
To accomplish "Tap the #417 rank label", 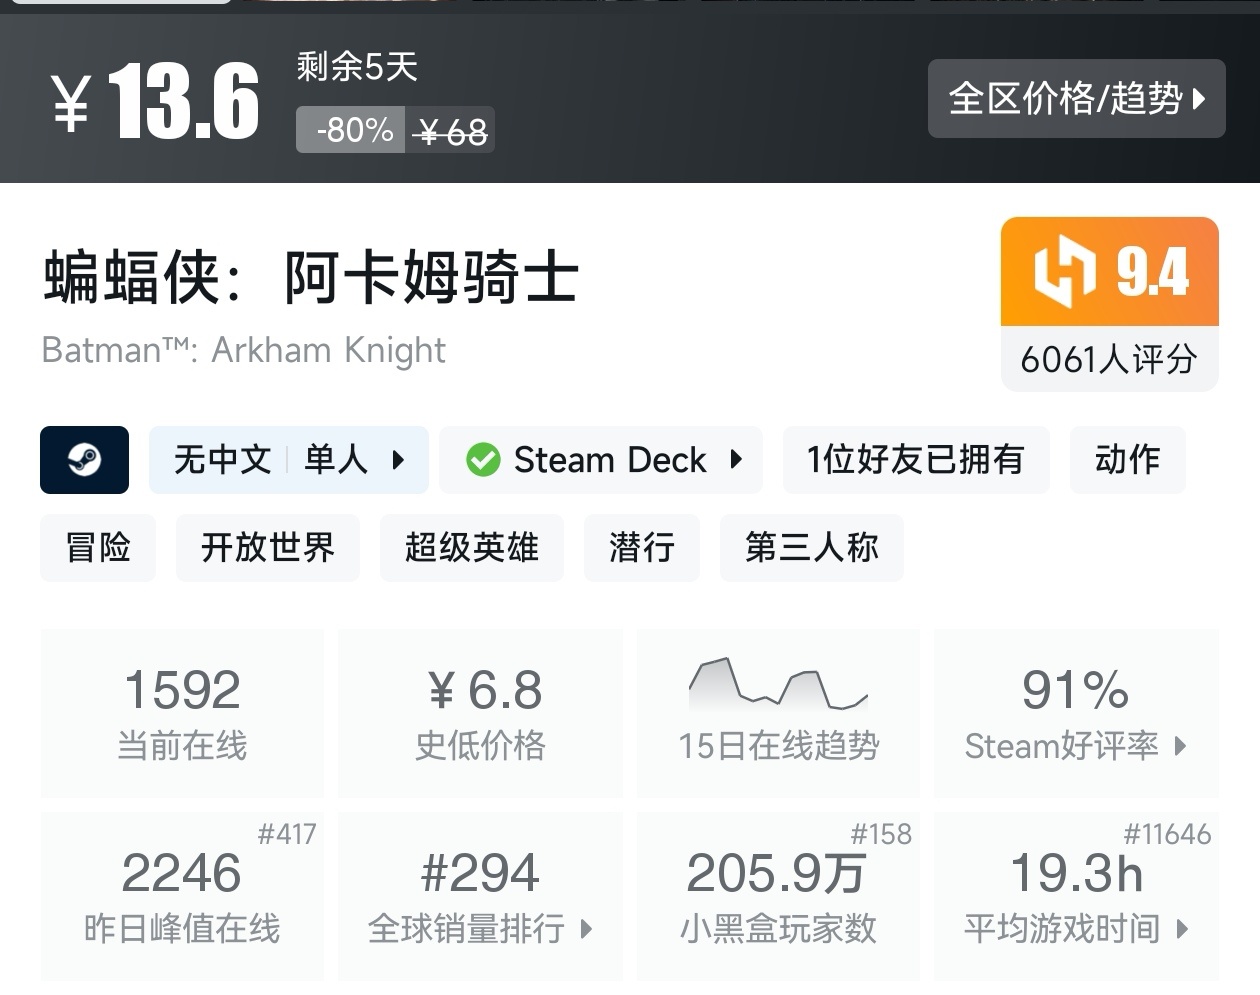I will (x=287, y=834).
